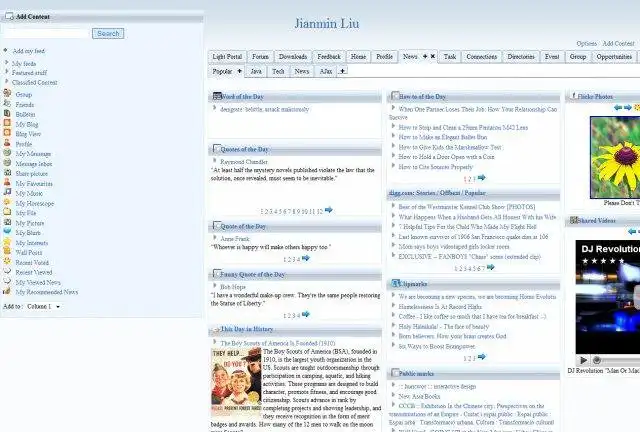Expand the My feeds tree item
Screen dimensions: 640x432
(x=7, y=63)
